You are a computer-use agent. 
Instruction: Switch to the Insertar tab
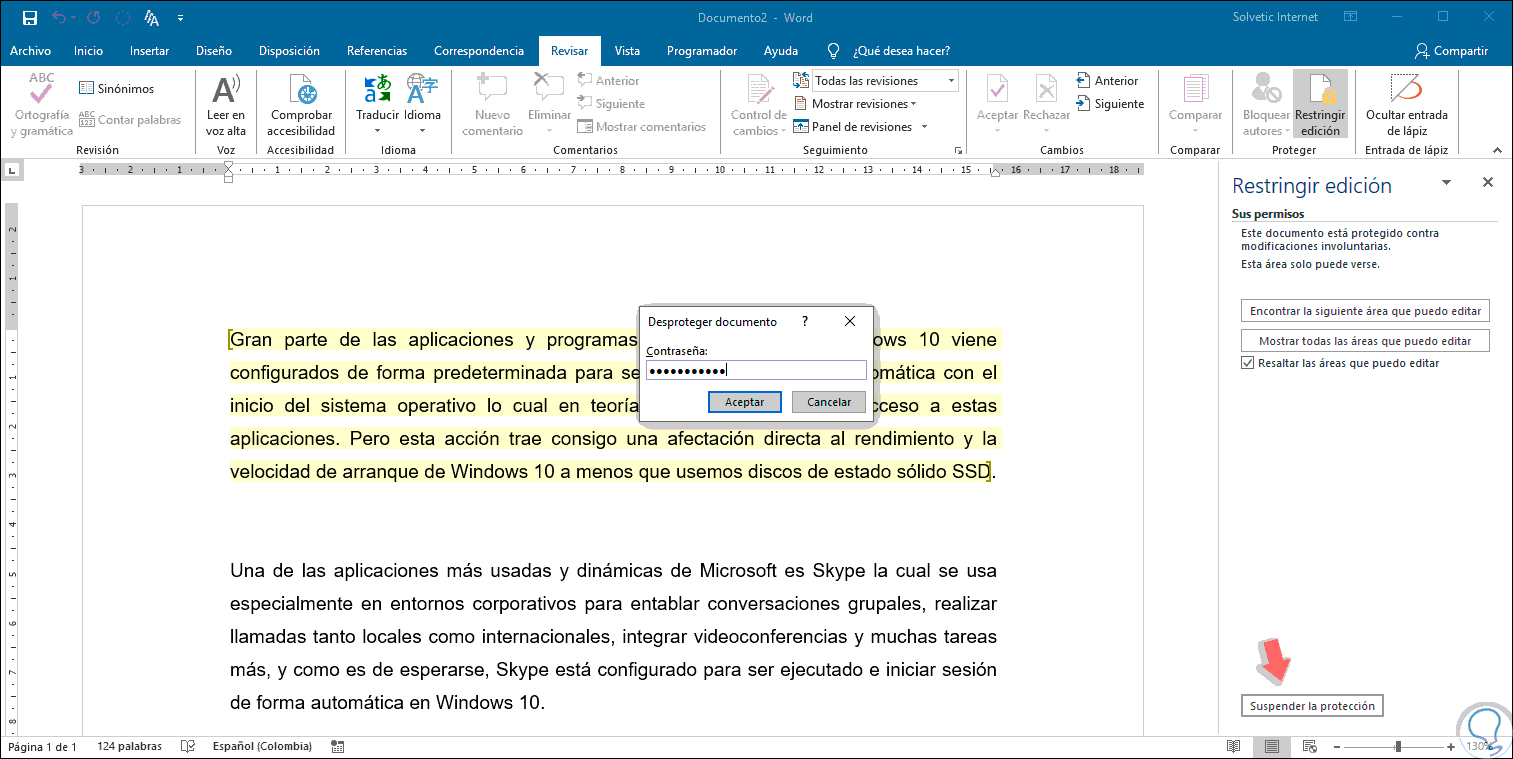pyautogui.click(x=149, y=51)
